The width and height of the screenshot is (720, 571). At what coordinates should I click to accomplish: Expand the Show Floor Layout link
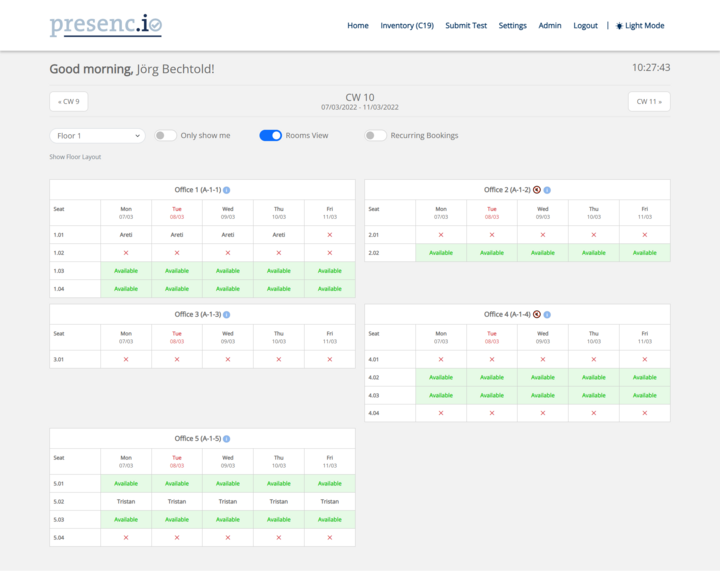(x=75, y=157)
